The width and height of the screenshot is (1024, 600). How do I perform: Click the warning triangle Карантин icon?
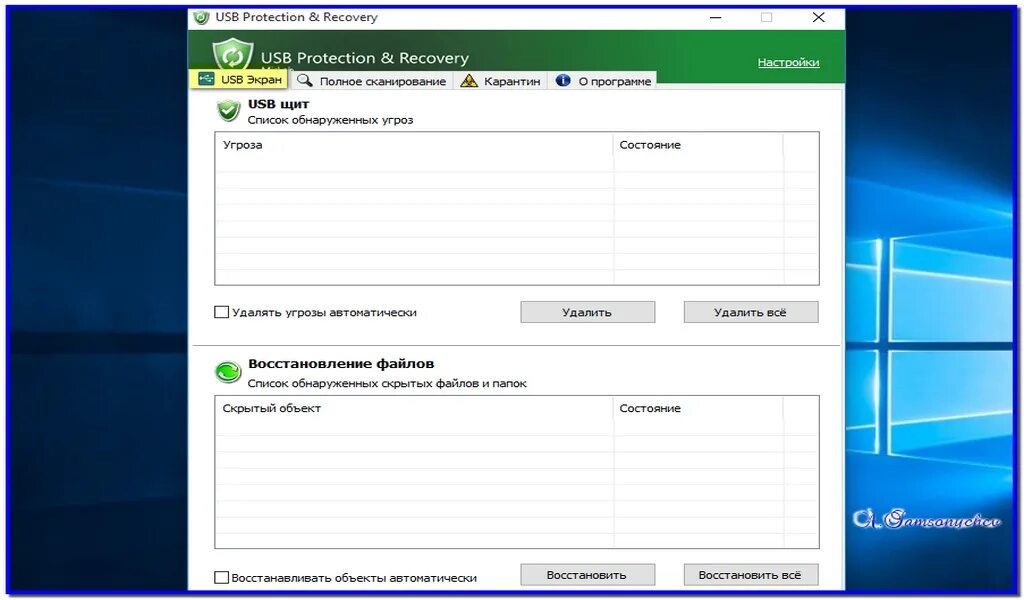point(469,81)
